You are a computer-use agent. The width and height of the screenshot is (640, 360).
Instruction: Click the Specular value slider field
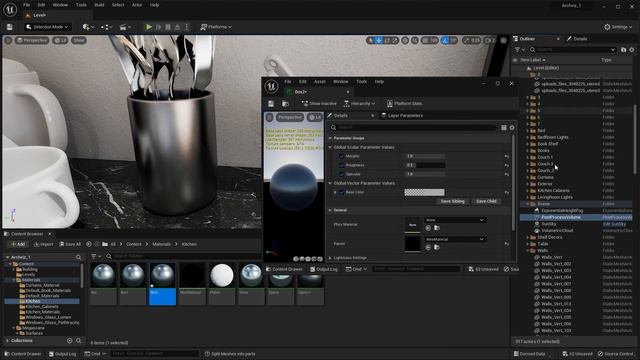(x=425, y=174)
